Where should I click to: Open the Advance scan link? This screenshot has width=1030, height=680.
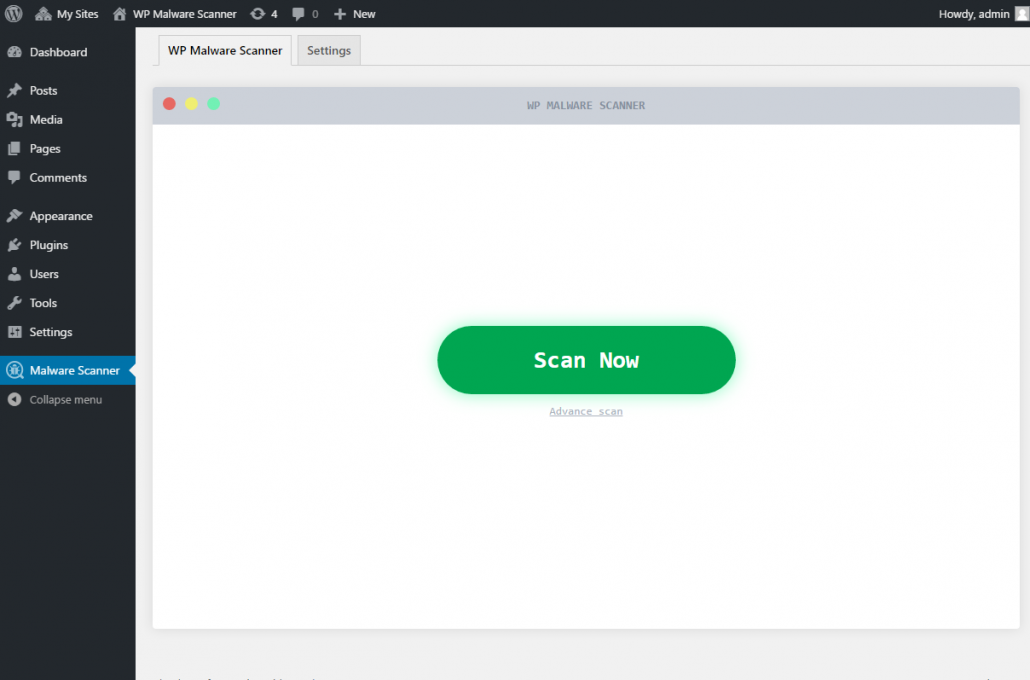586,411
